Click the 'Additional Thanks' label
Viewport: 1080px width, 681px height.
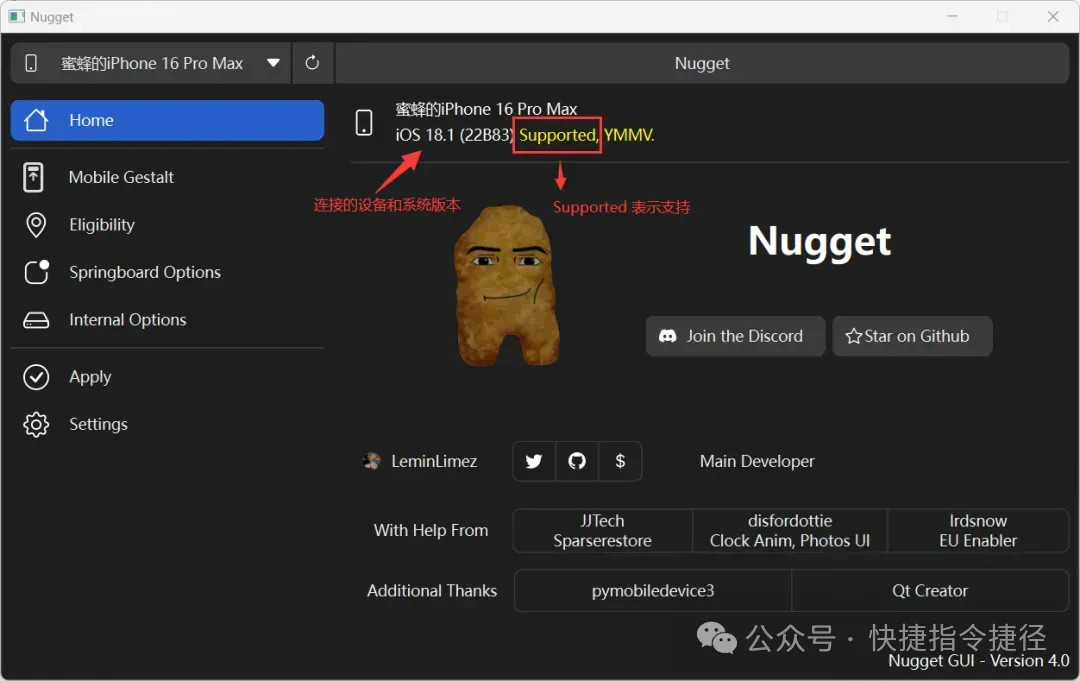[432, 591]
